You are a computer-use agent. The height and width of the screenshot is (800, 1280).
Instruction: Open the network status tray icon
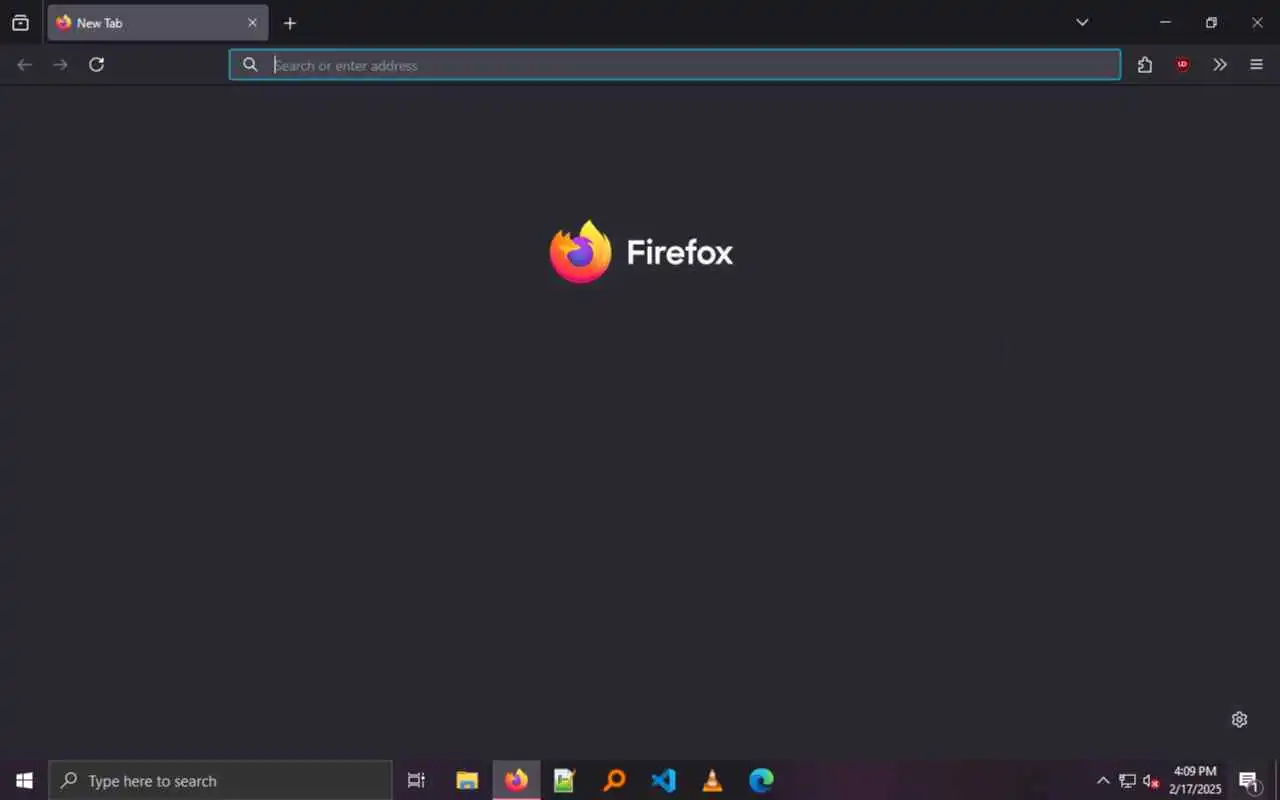coord(1127,780)
